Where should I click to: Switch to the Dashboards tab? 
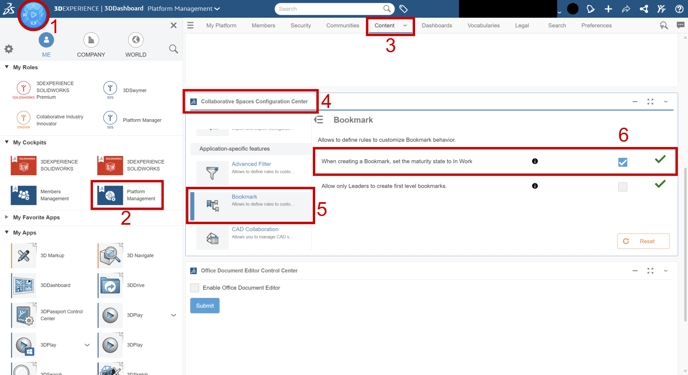pos(437,25)
